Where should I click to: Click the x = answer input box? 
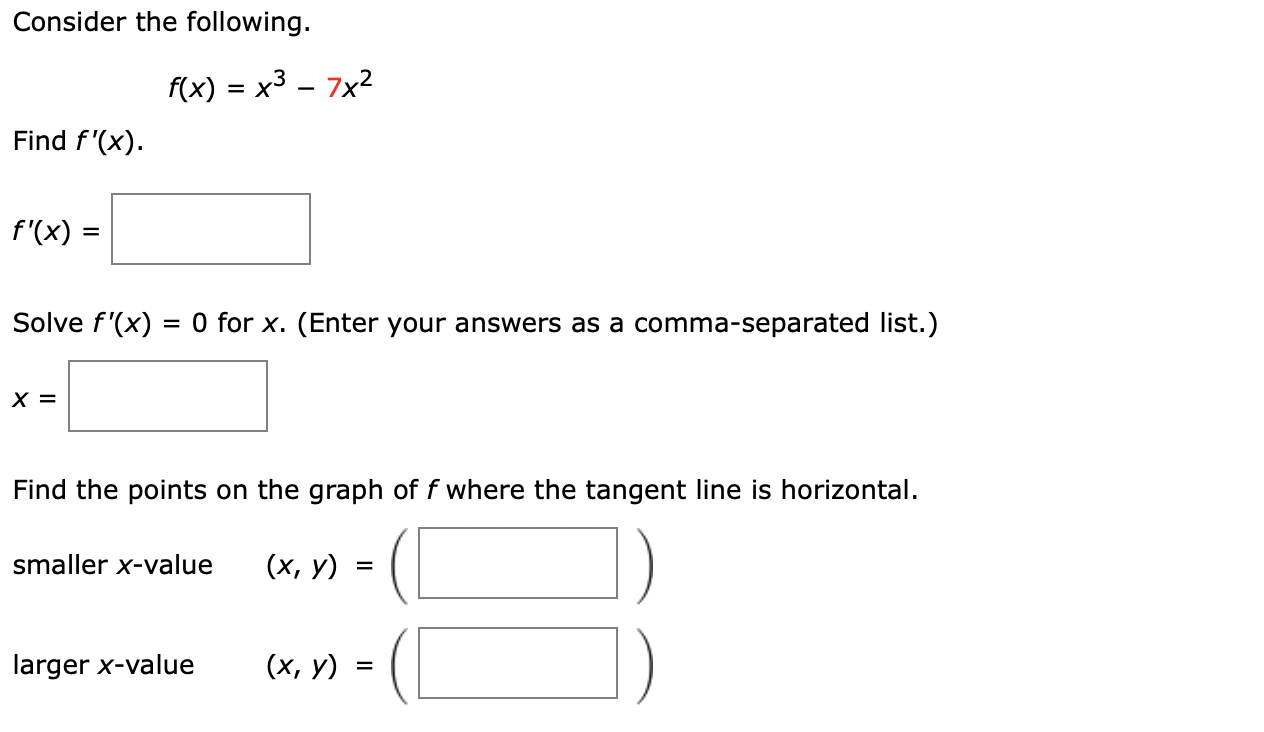click(167, 395)
